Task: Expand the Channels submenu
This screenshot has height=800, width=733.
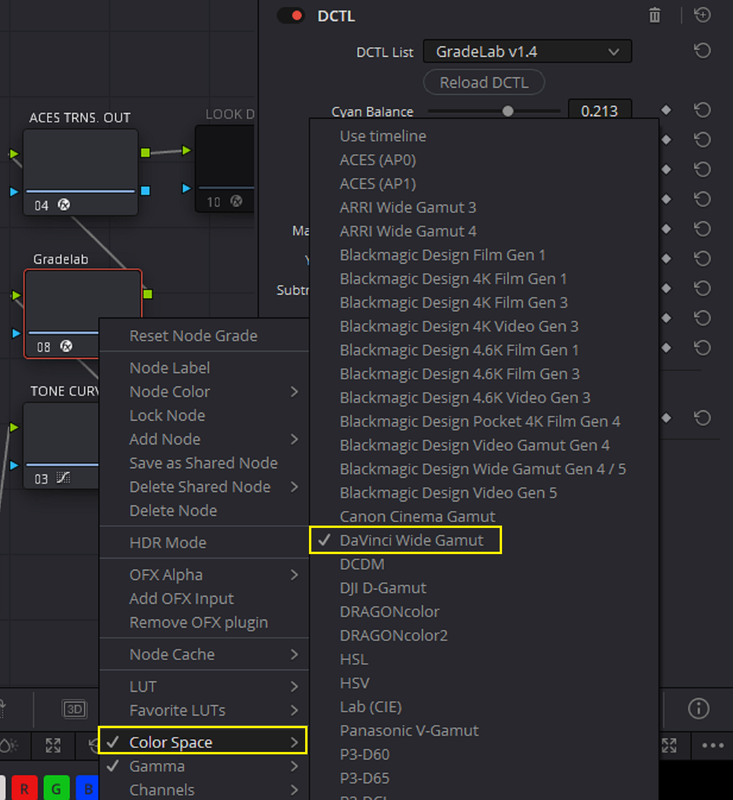Action: coord(204,790)
